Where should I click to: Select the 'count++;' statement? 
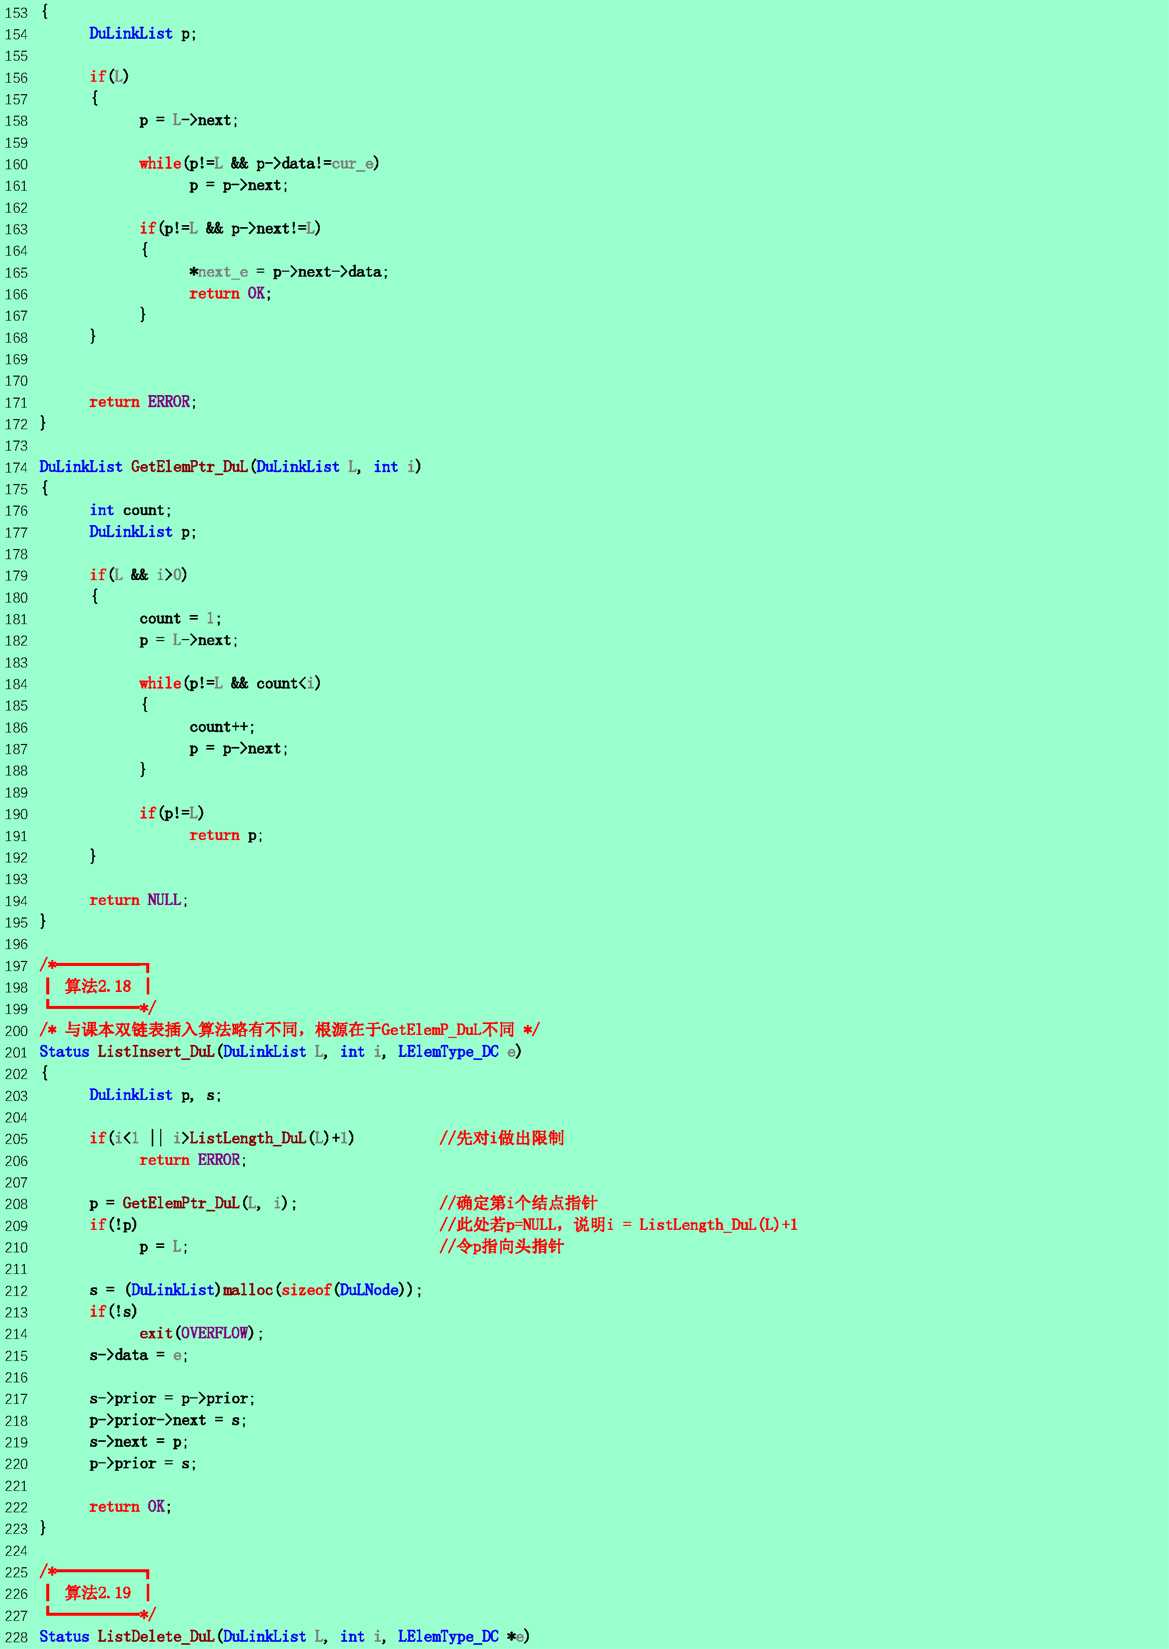[223, 727]
